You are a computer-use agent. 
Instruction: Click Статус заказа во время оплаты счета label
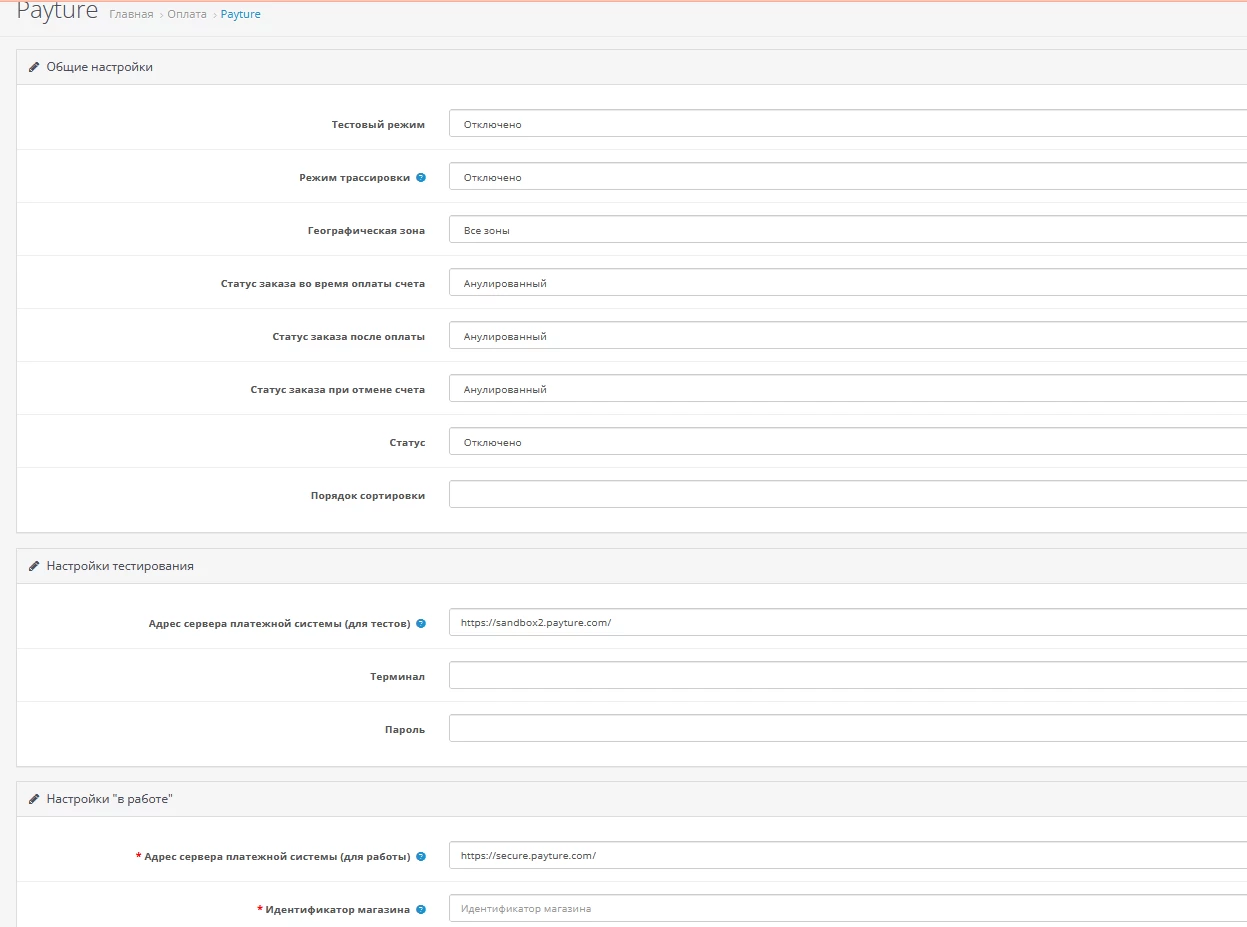pyautogui.click(x=323, y=283)
